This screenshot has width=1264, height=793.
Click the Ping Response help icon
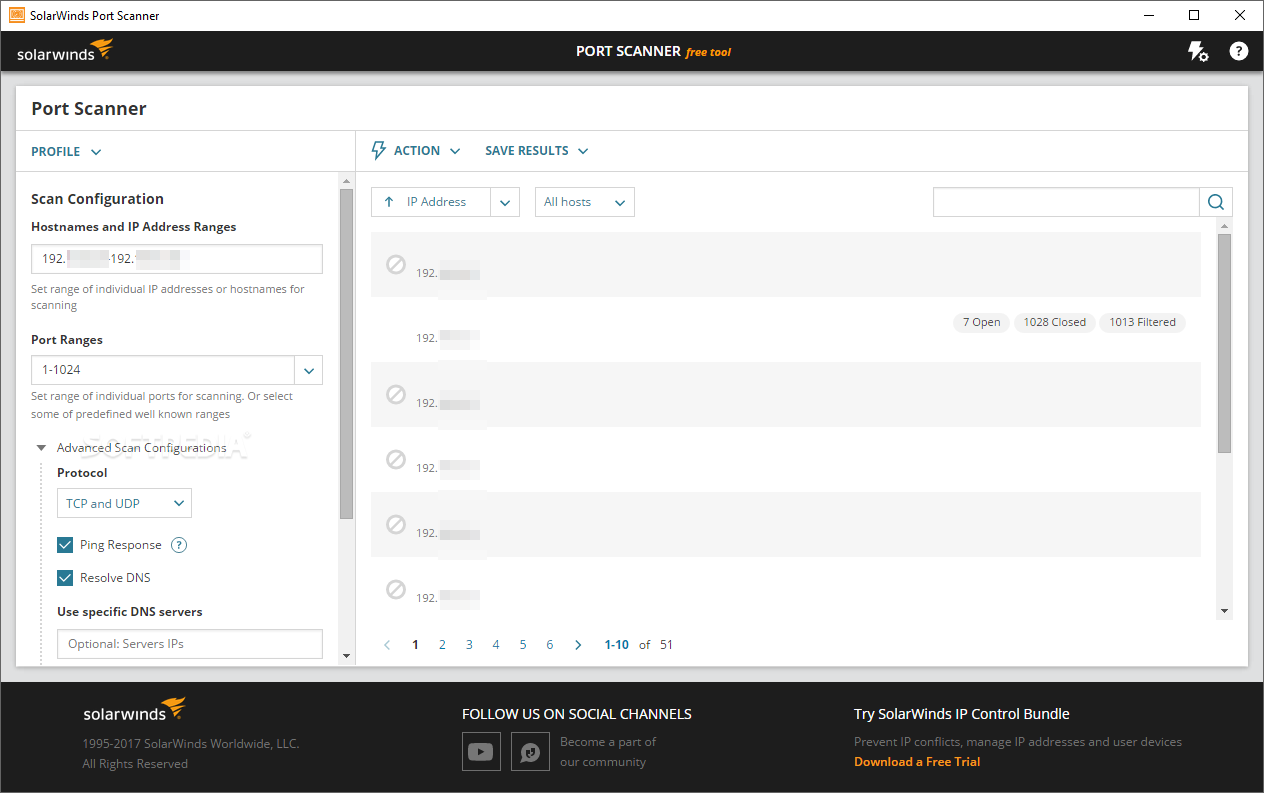[x=179, y=545]
